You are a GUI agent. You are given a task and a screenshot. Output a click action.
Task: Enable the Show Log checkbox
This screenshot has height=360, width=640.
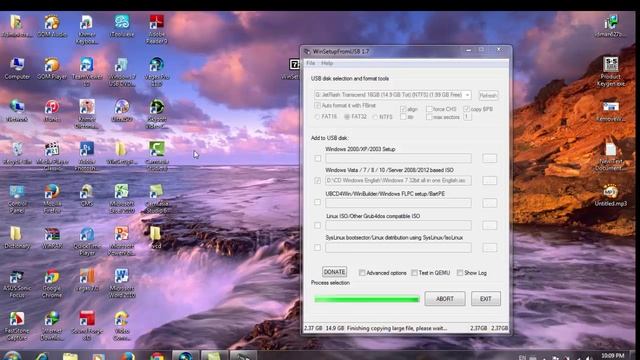[x=460, y=273]
